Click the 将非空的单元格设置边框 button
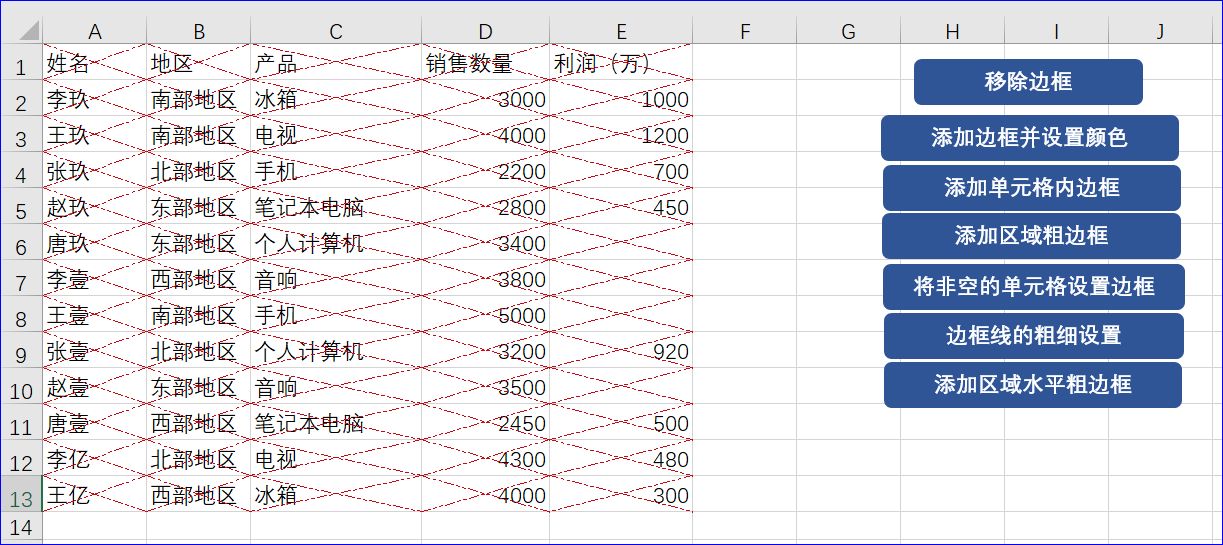1223x545 pixels. (1034, 287)
